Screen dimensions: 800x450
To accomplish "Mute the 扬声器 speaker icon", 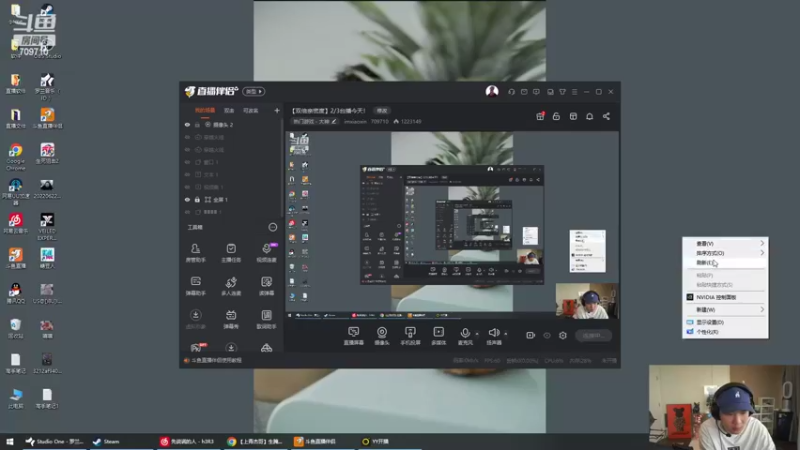I will (x=493, y=333).
